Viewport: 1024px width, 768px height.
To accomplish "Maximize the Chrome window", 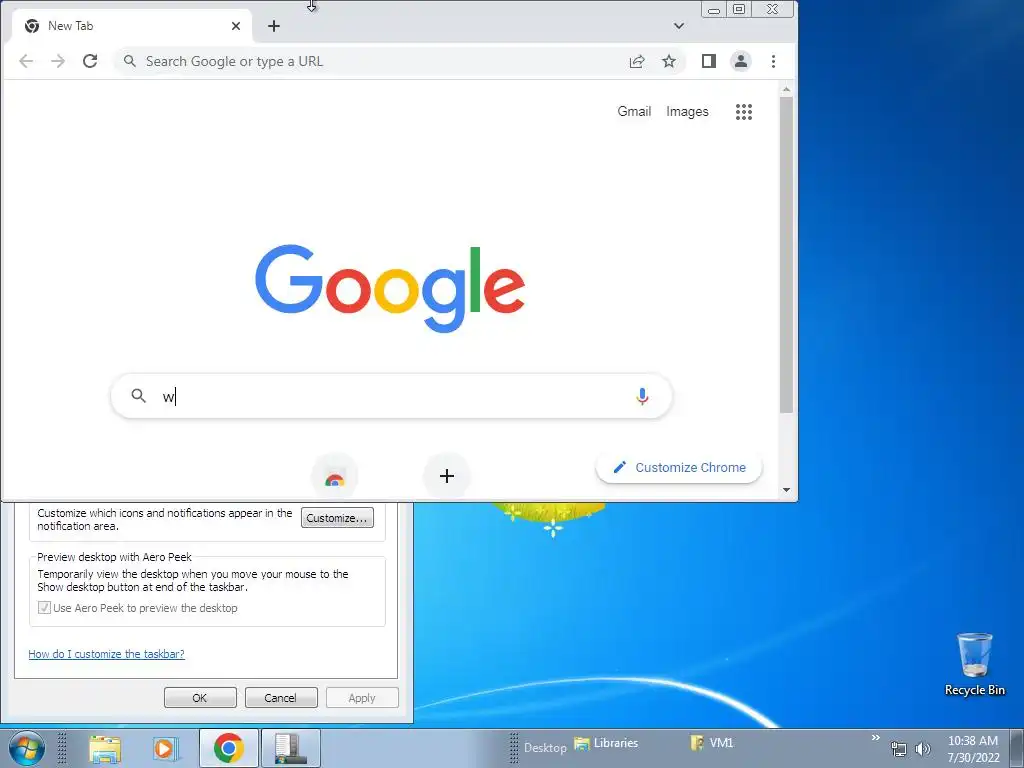I will click(x=739, y=9).
